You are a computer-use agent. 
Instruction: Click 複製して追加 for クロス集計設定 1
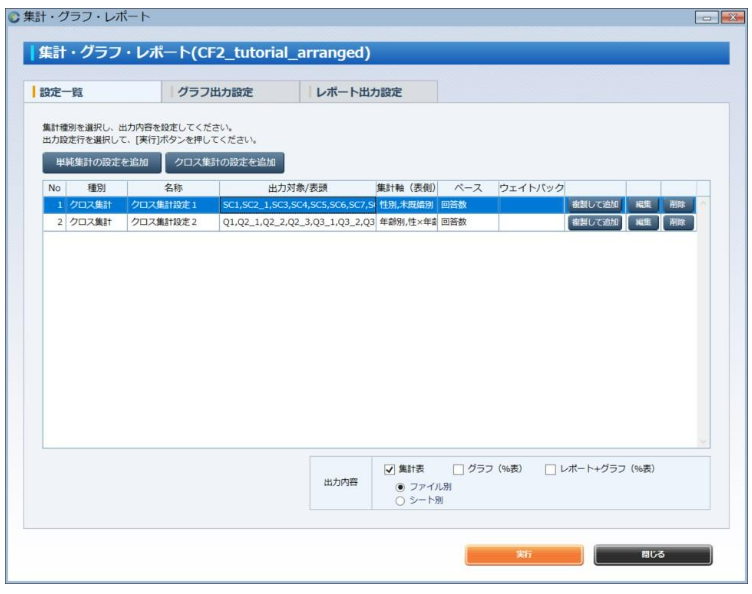[x=595, y=205]
